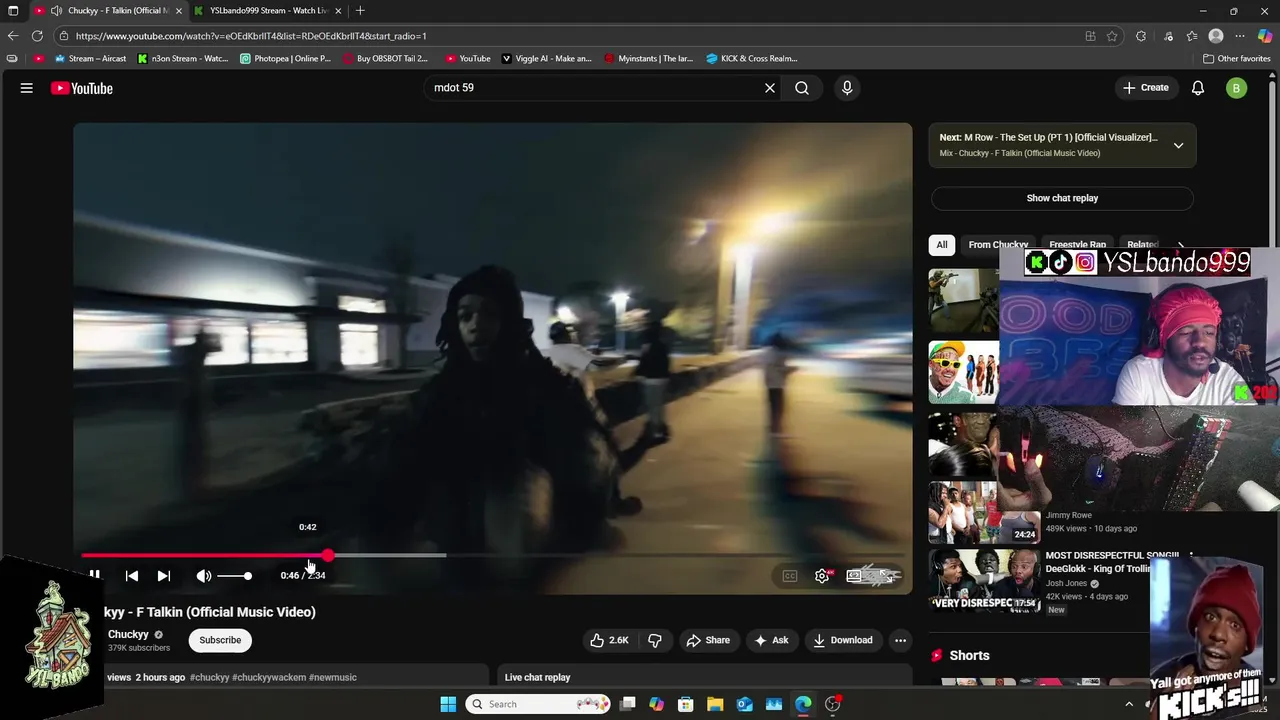Screen dimensions: 1280x720
Task: Reload the page
Action: click(37, 36)
